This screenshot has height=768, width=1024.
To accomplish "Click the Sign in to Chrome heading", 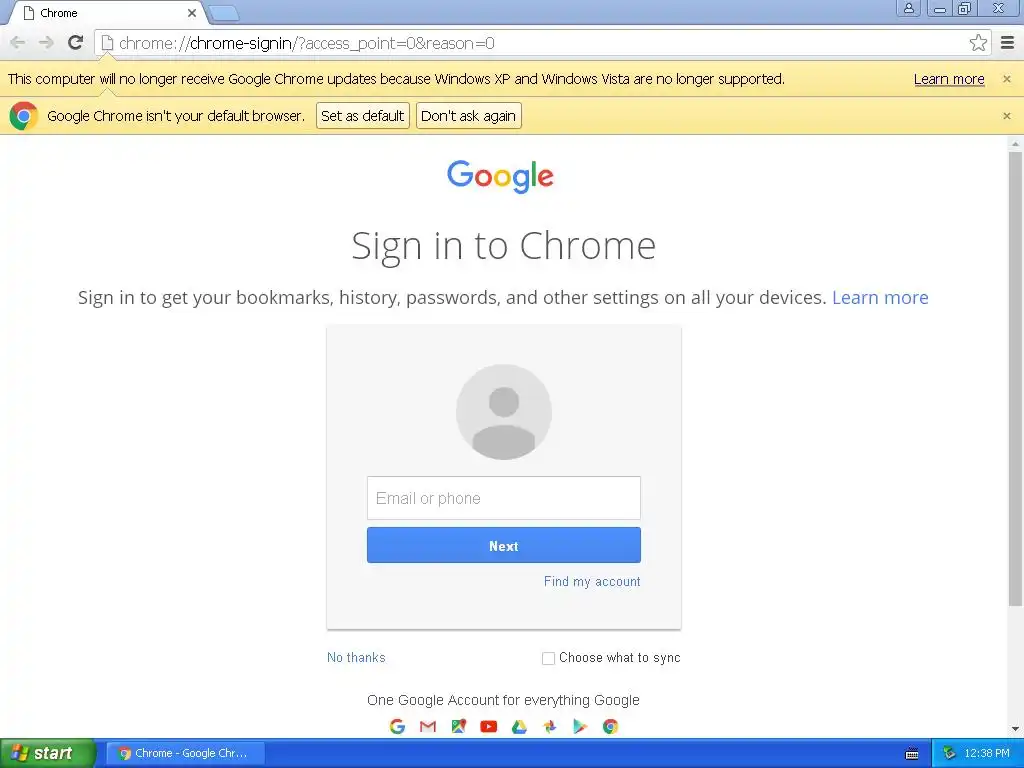I will [x=503, y=246].
